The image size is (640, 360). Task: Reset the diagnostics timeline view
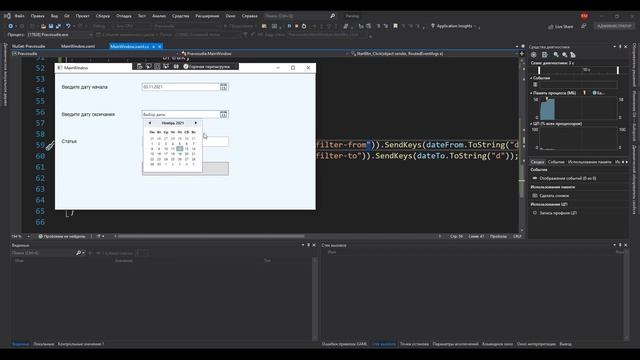click(573, 55)
